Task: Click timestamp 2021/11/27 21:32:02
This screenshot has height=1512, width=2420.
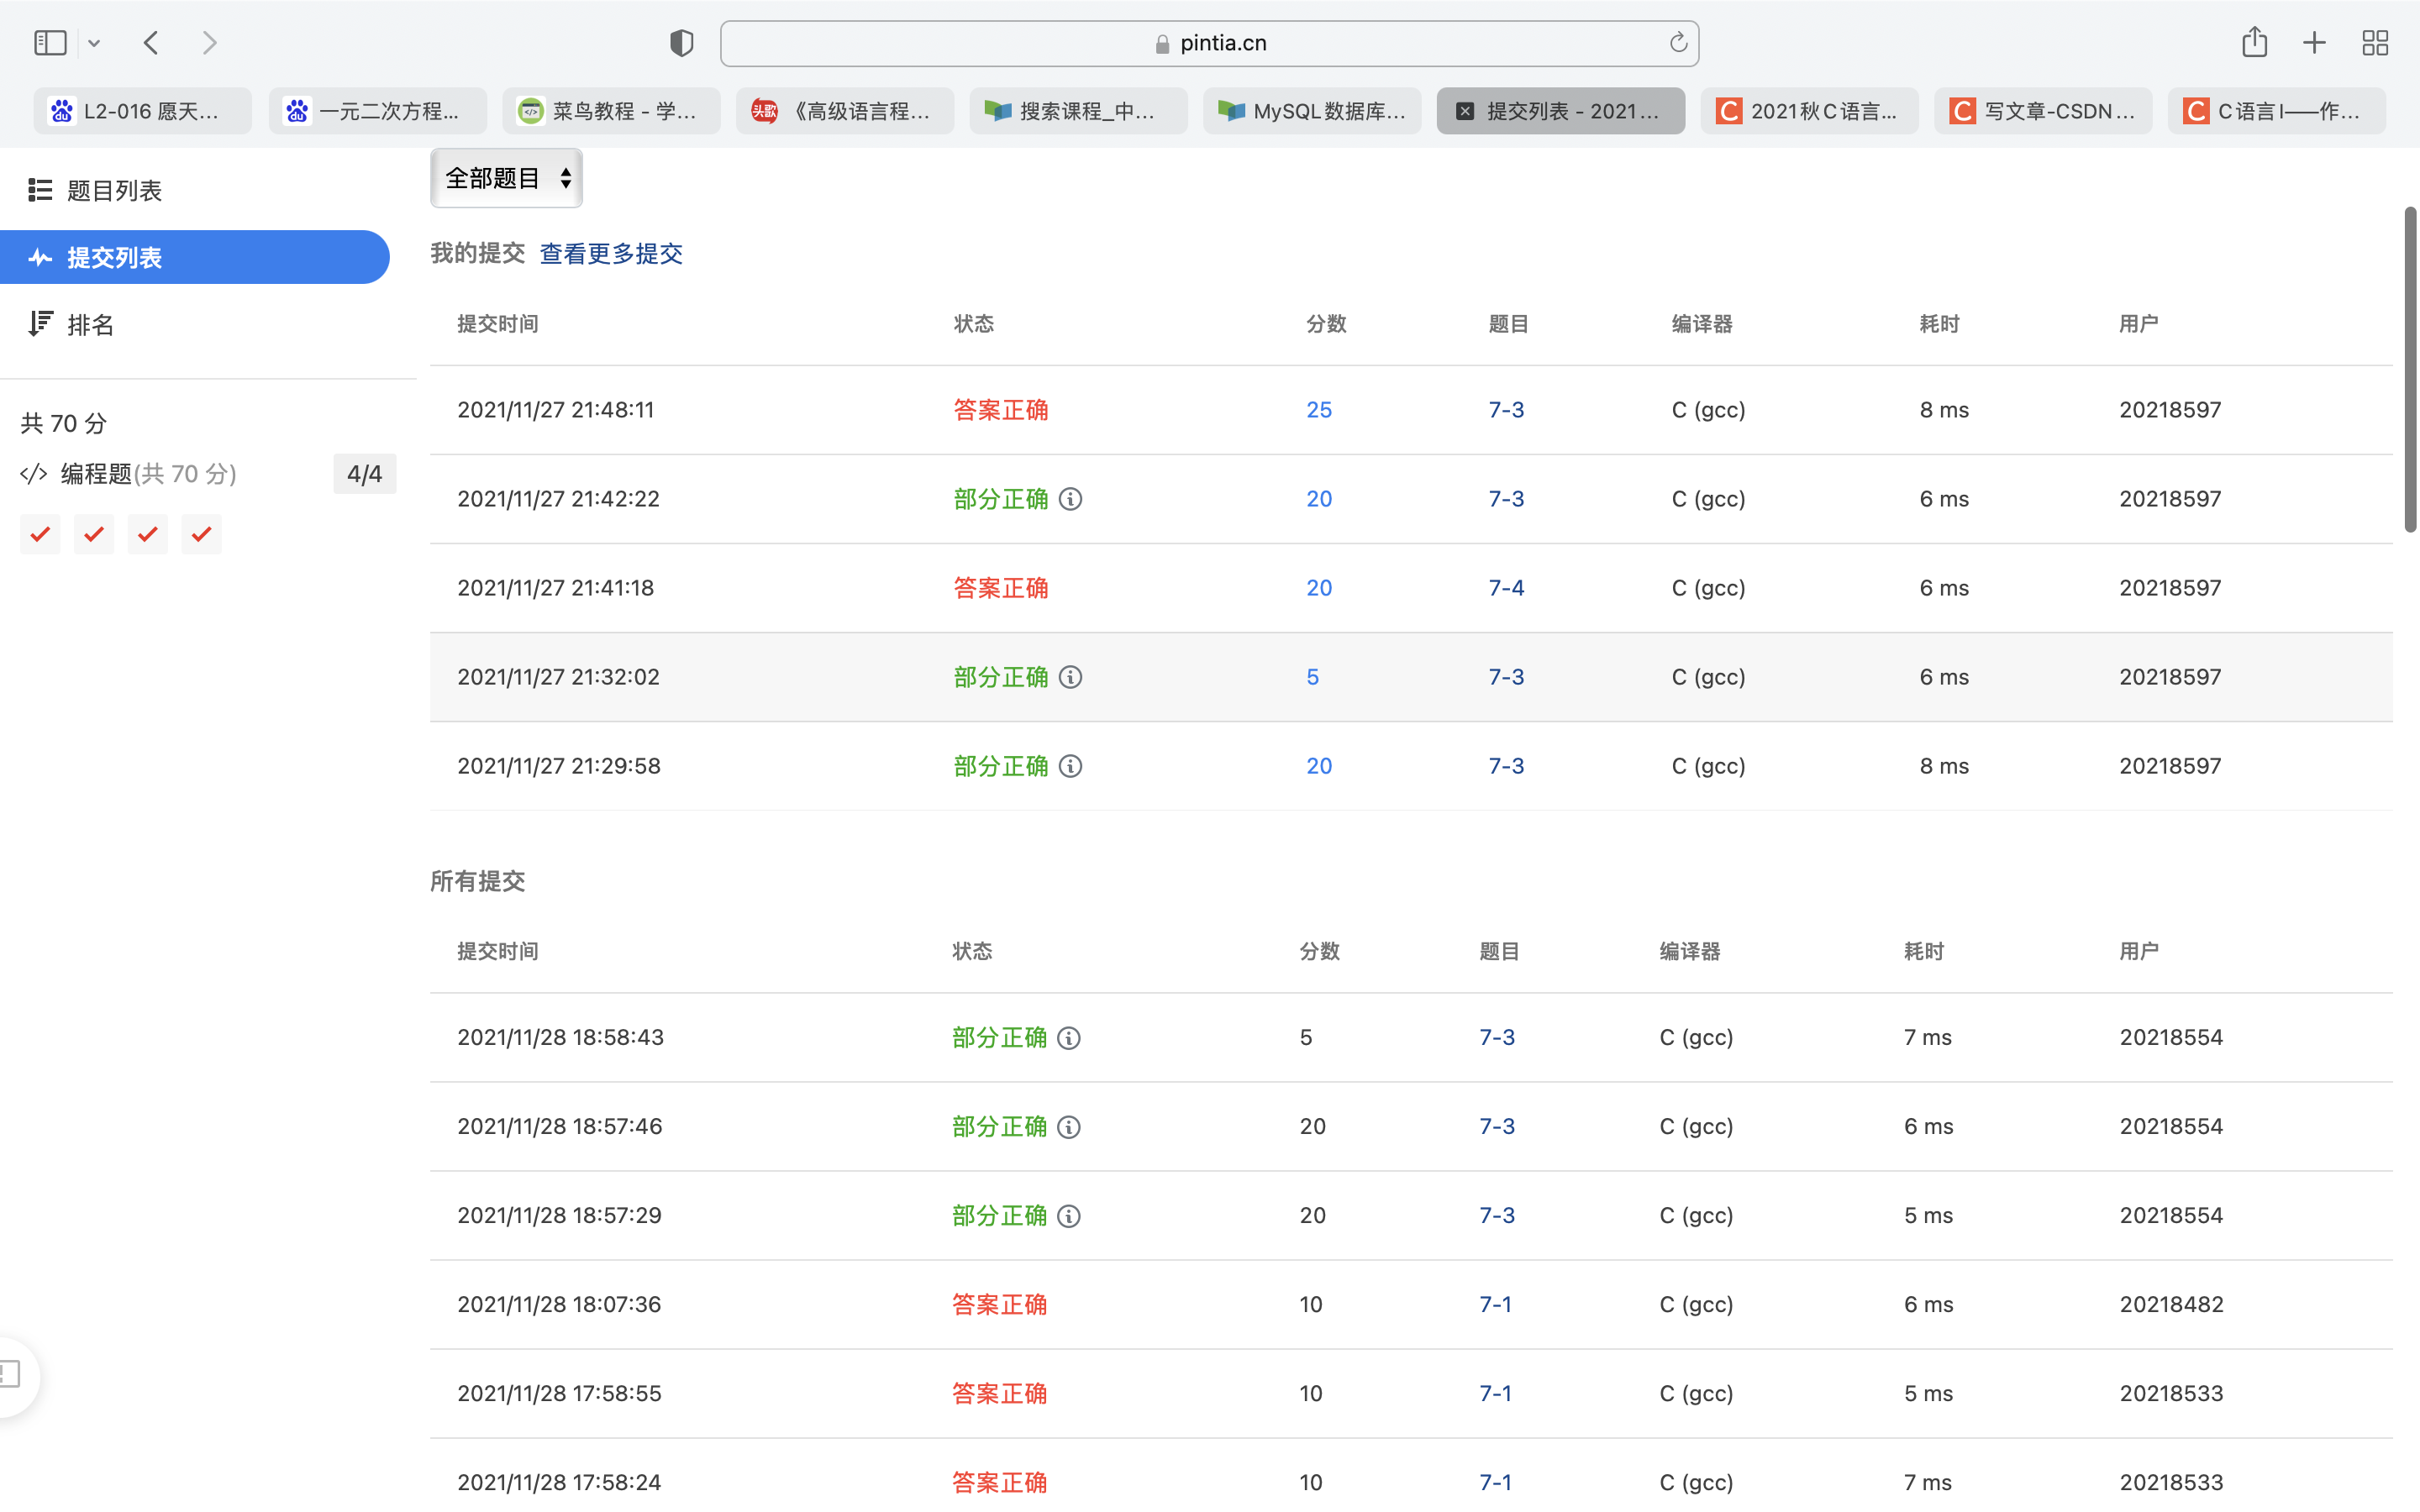Action: click(558, 677)
